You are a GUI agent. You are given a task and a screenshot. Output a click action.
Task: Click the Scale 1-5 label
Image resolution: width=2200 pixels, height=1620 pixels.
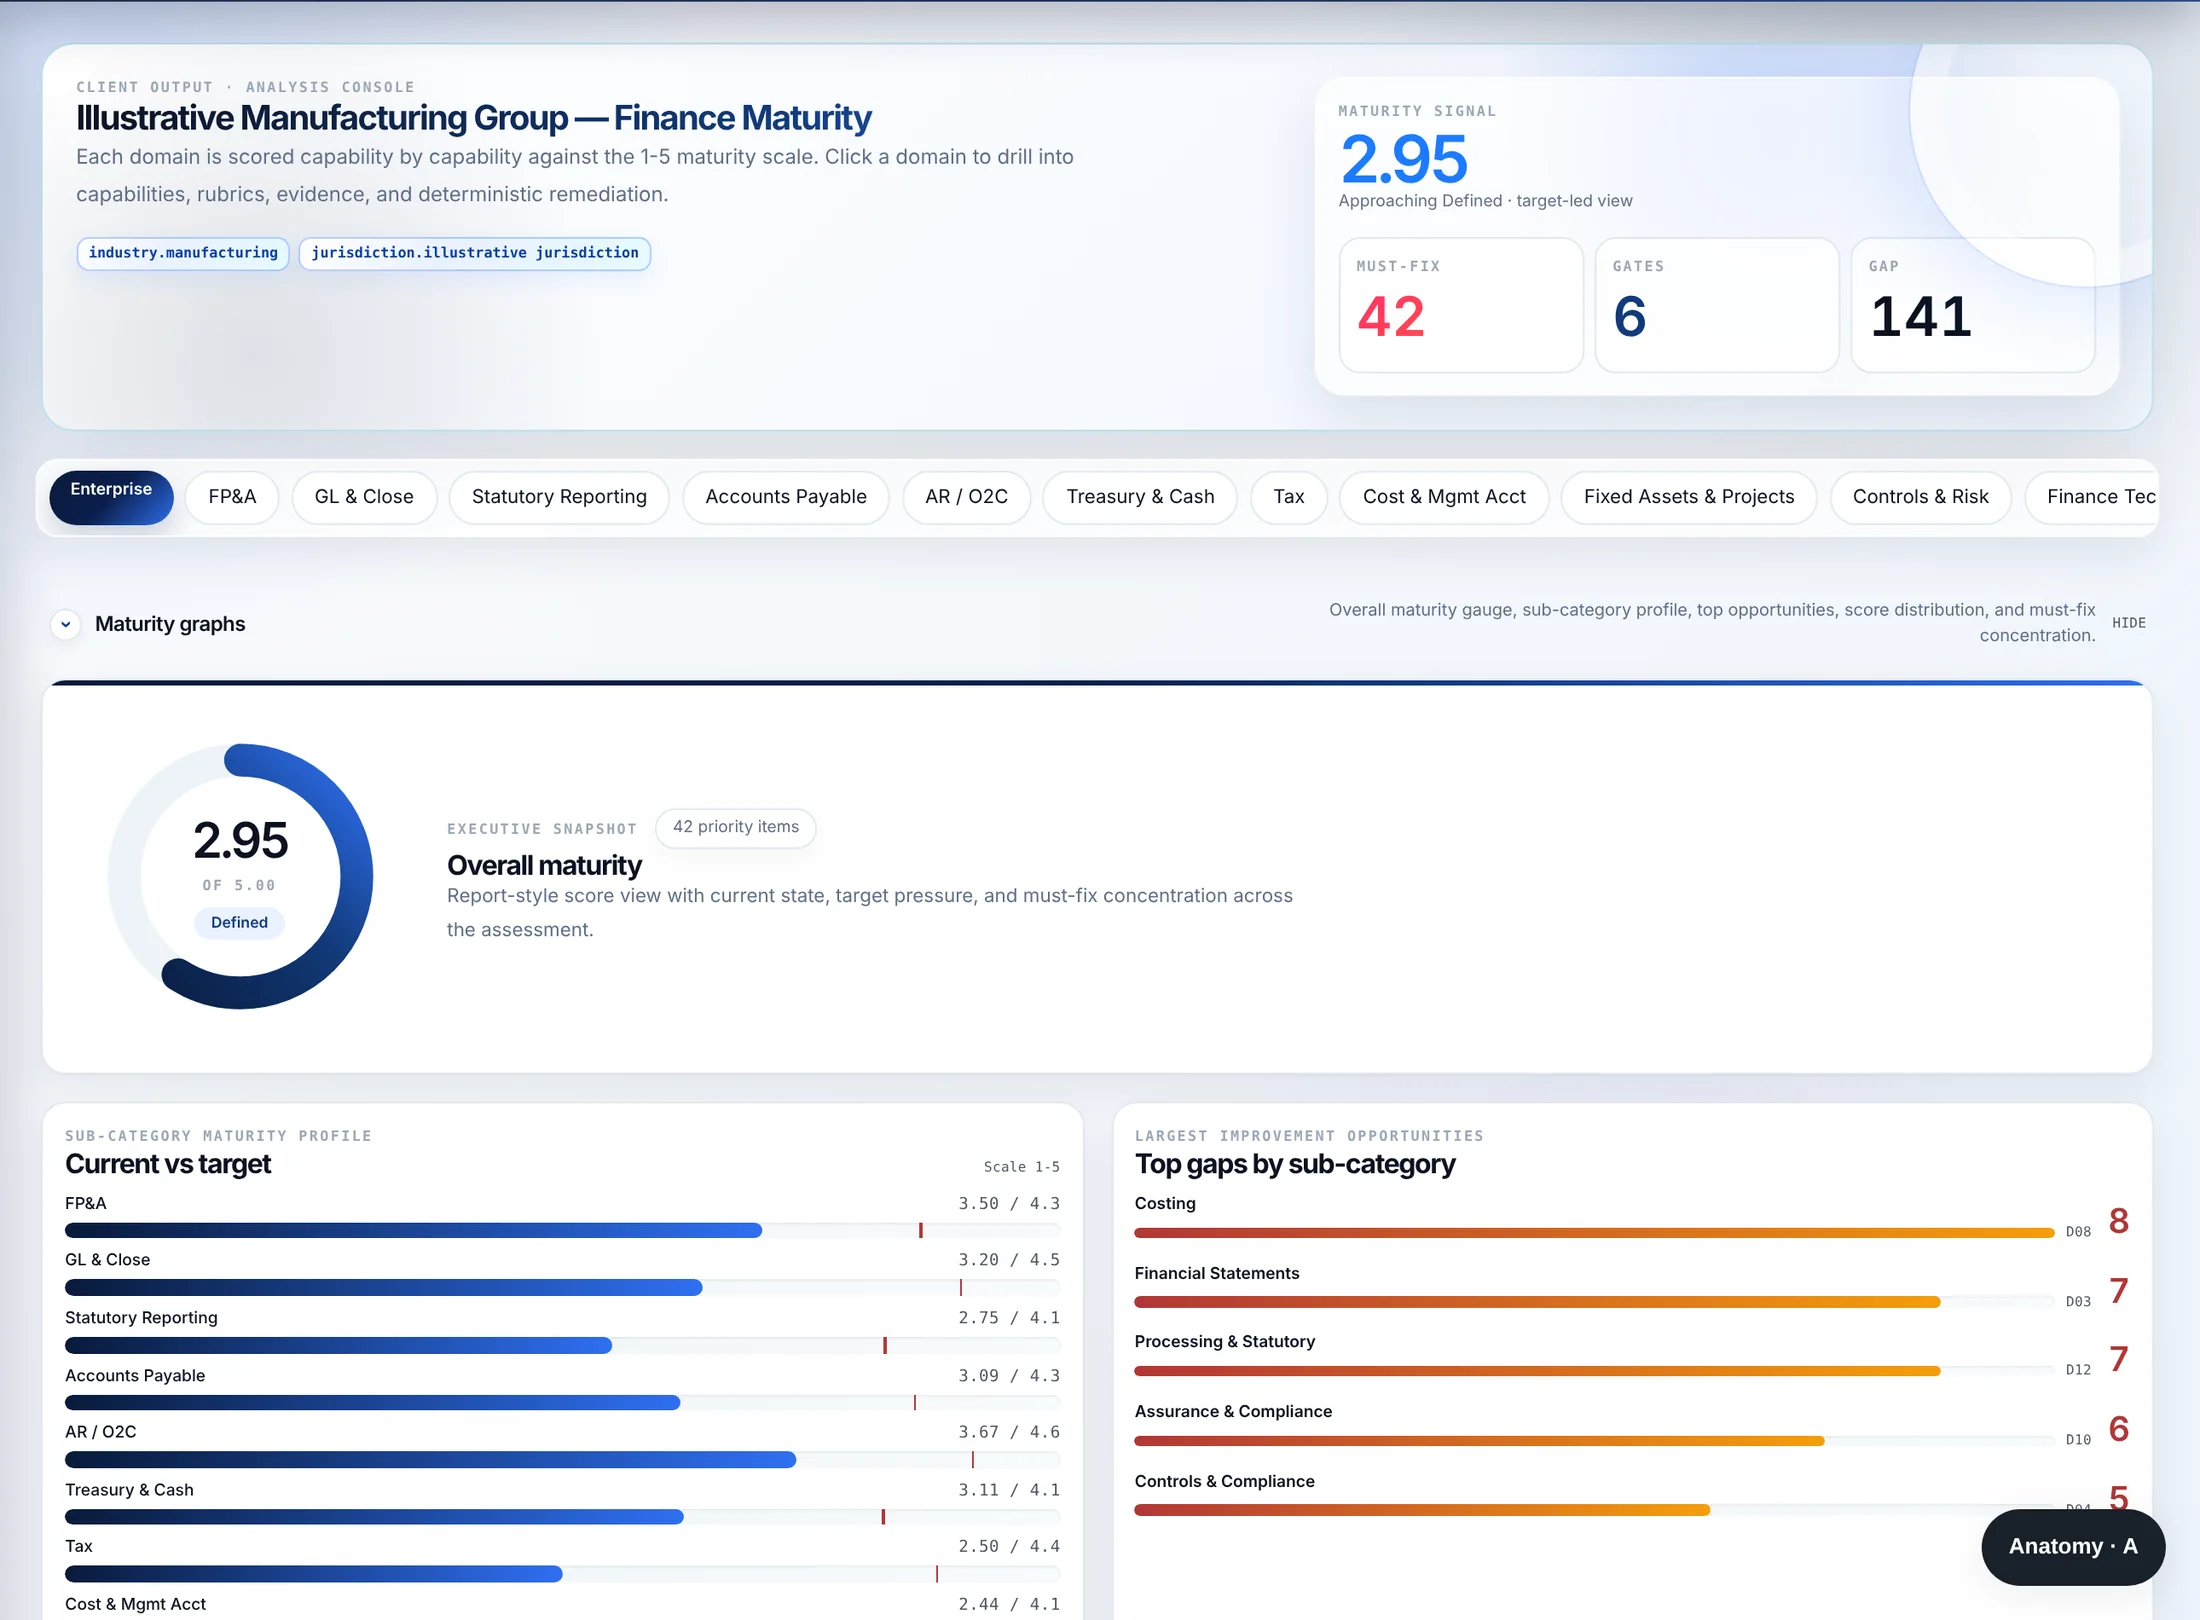1021,1167
